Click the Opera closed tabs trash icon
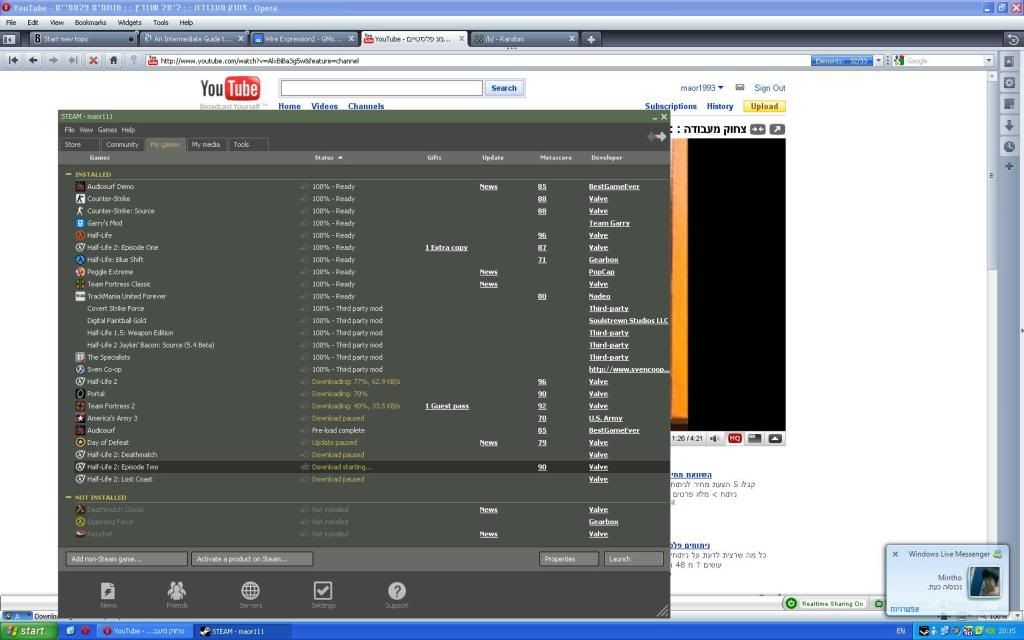The width and height of the screenshot is (1024, 640). [x=1012, y=39]
